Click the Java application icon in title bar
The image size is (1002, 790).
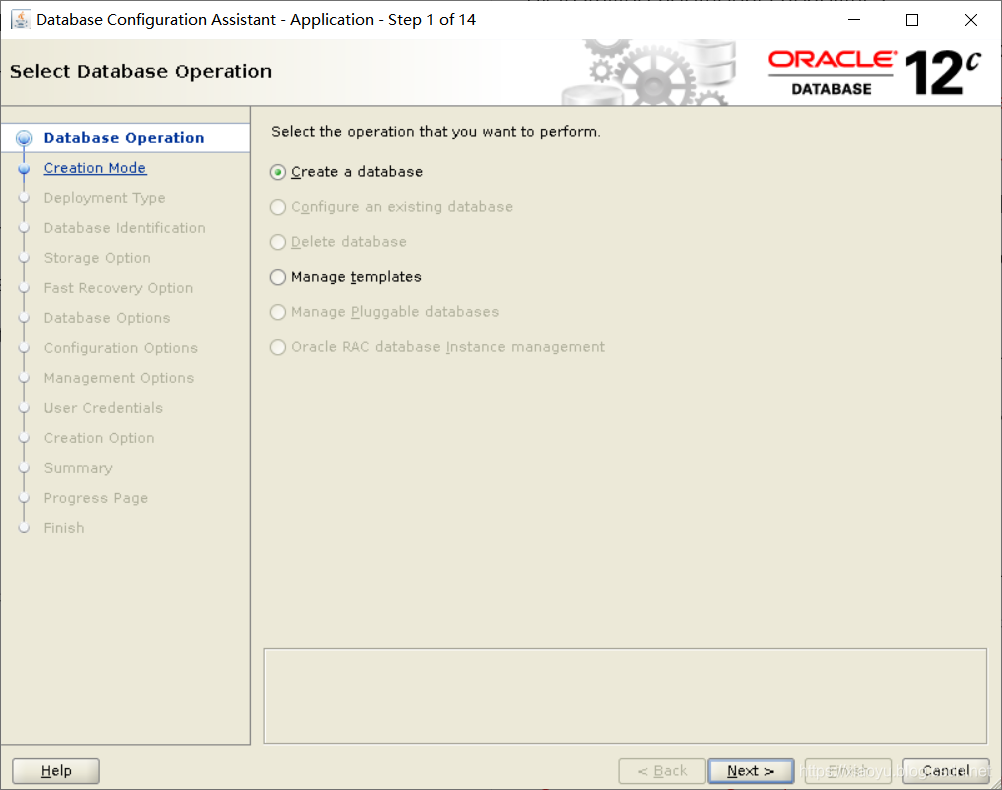click(20, 20)
